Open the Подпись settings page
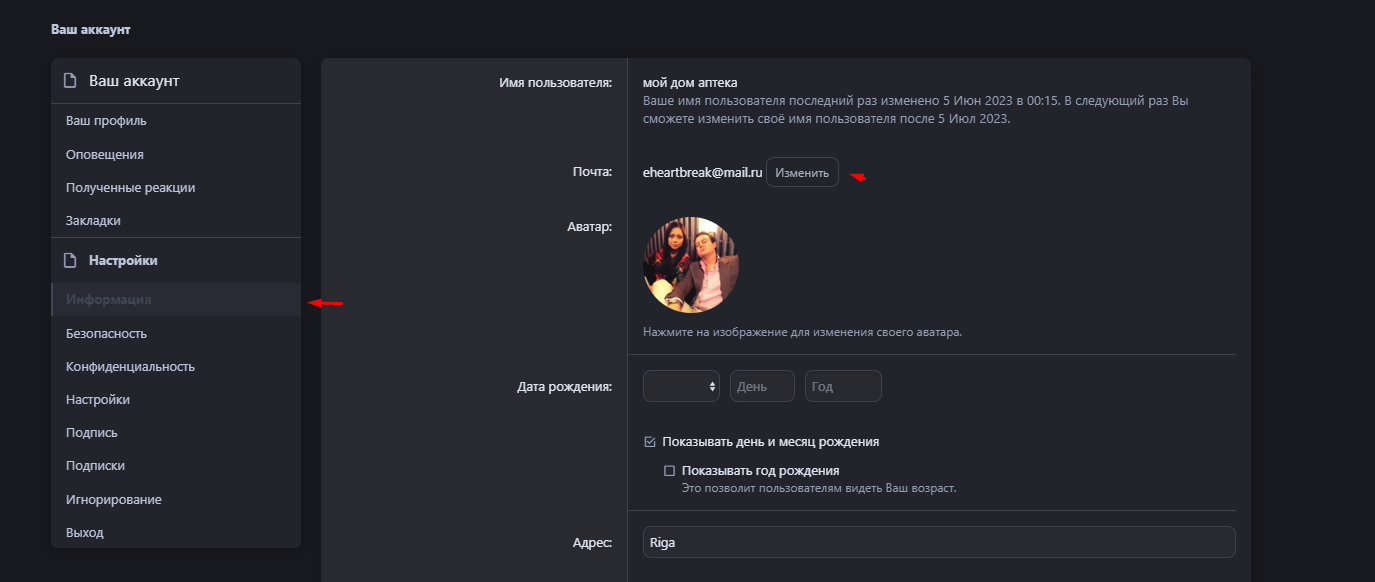 click(x=92, y=433)
